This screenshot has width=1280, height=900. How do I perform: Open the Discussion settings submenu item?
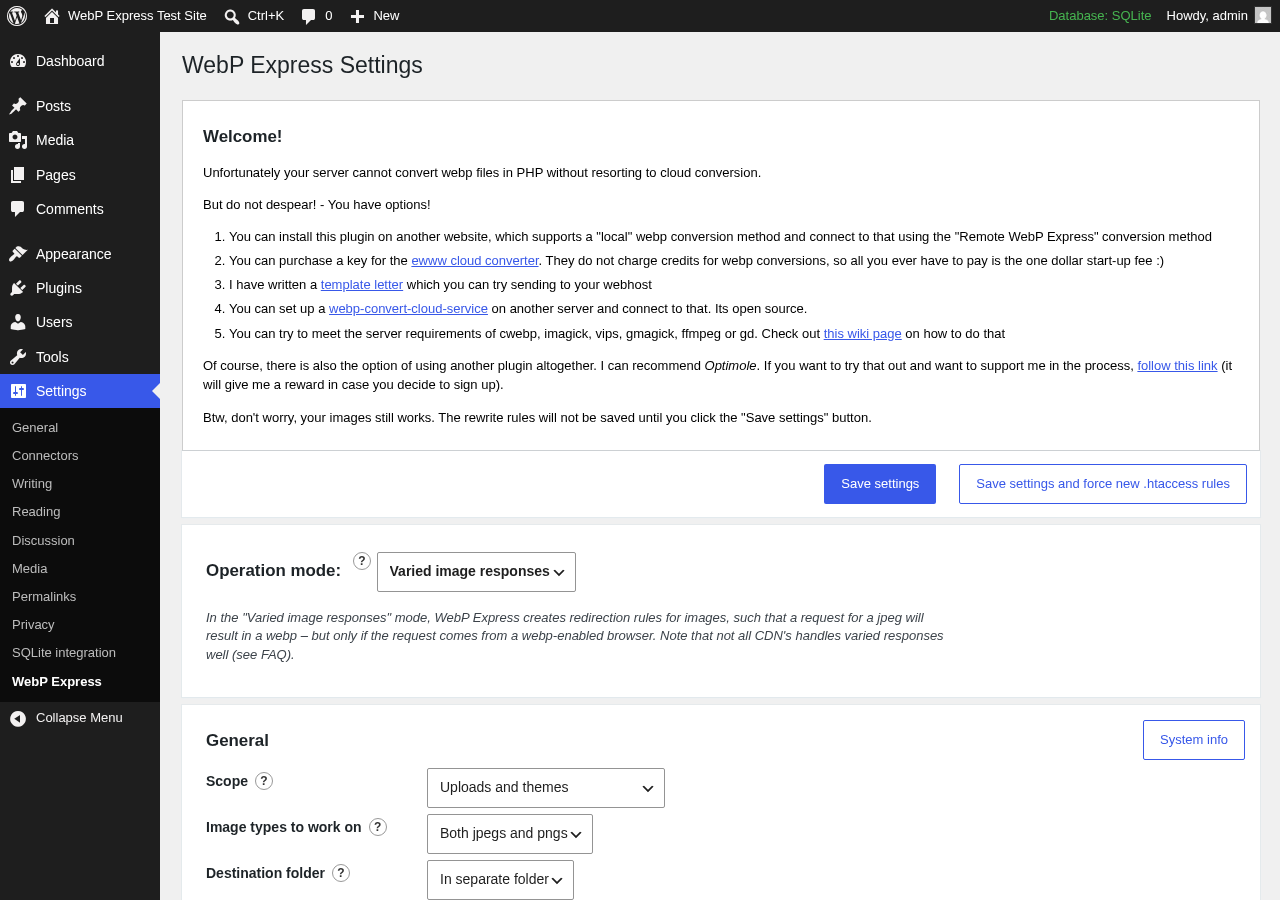tap(43, 540)
